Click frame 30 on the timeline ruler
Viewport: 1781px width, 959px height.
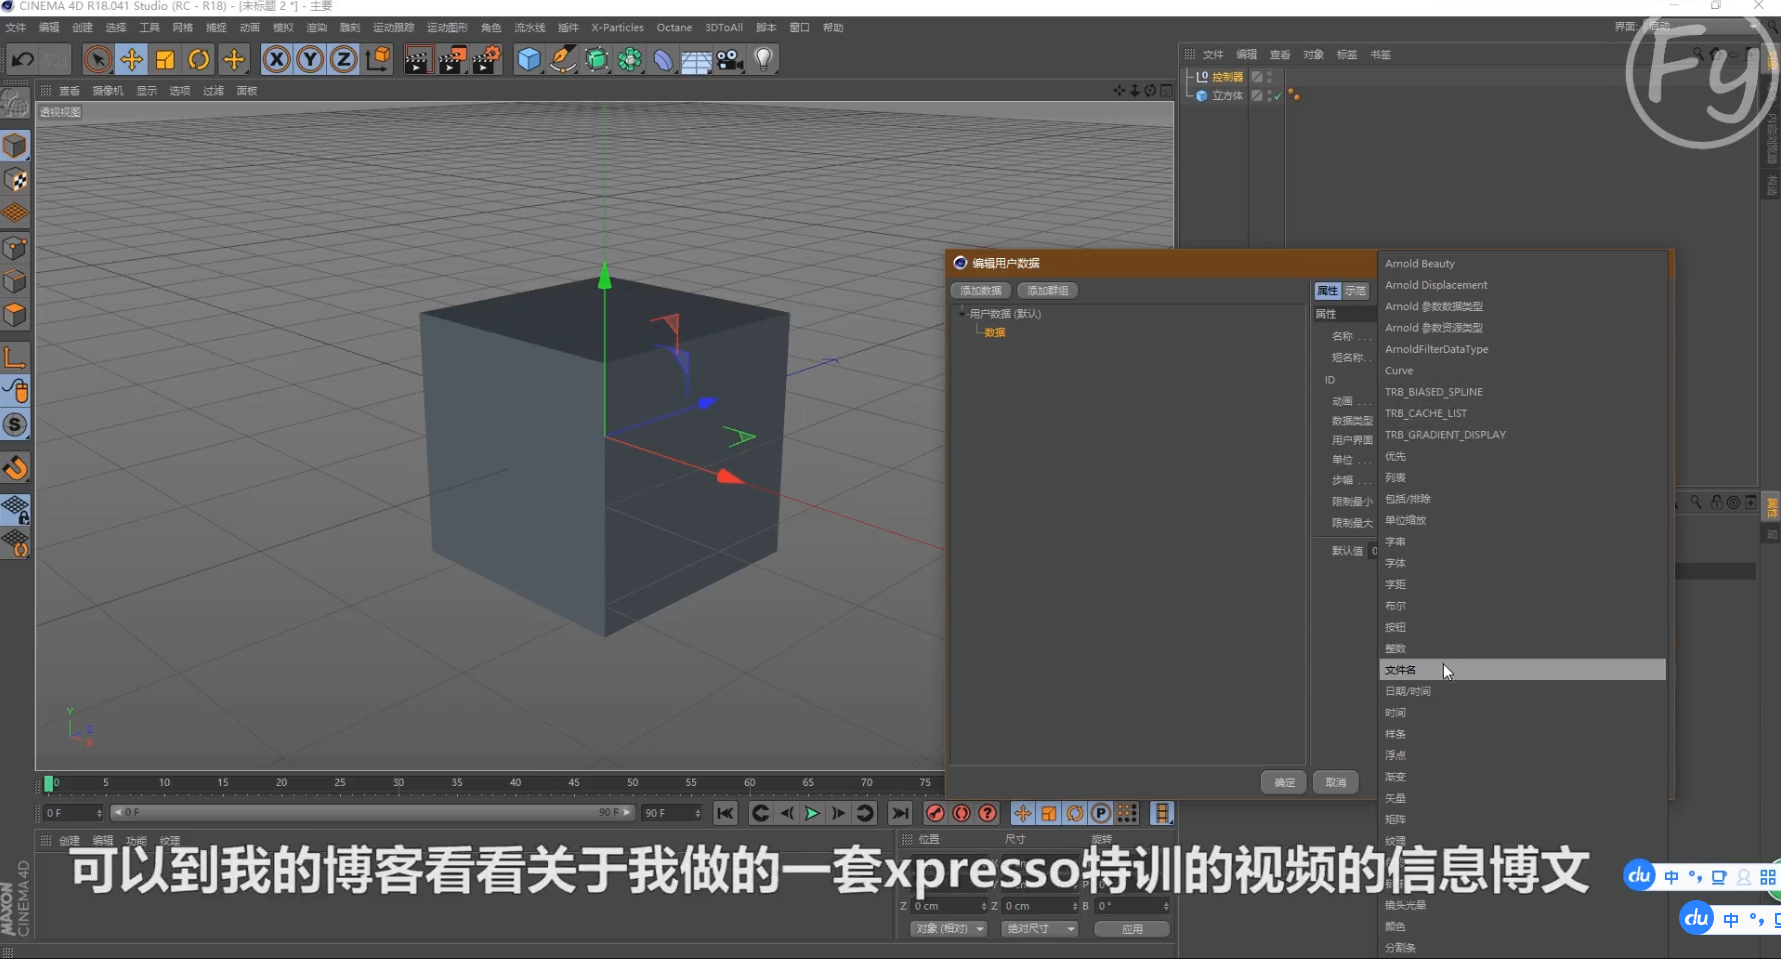pyautogui.click(x=398, y=783)
